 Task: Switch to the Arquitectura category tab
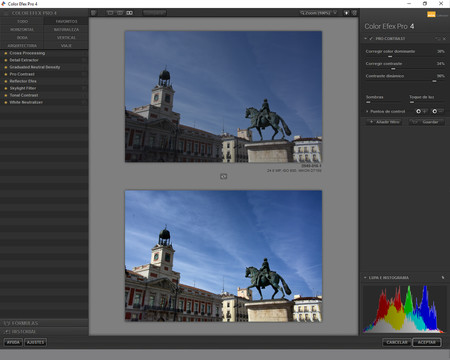22,46
